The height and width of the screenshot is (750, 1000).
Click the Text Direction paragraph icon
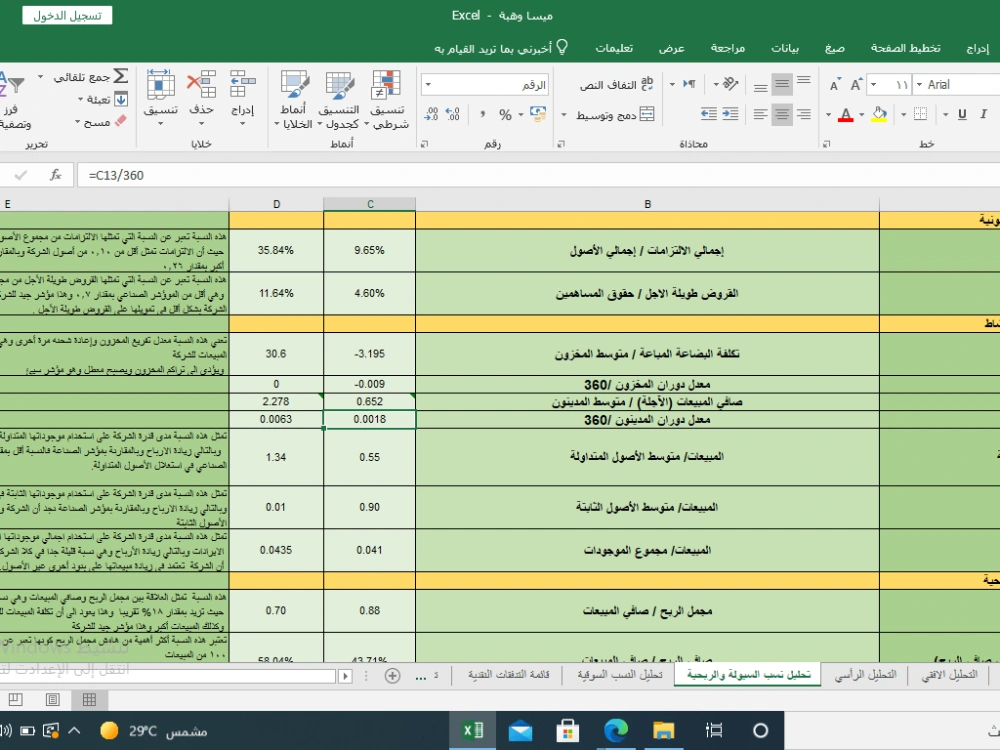tap(689, 84)
